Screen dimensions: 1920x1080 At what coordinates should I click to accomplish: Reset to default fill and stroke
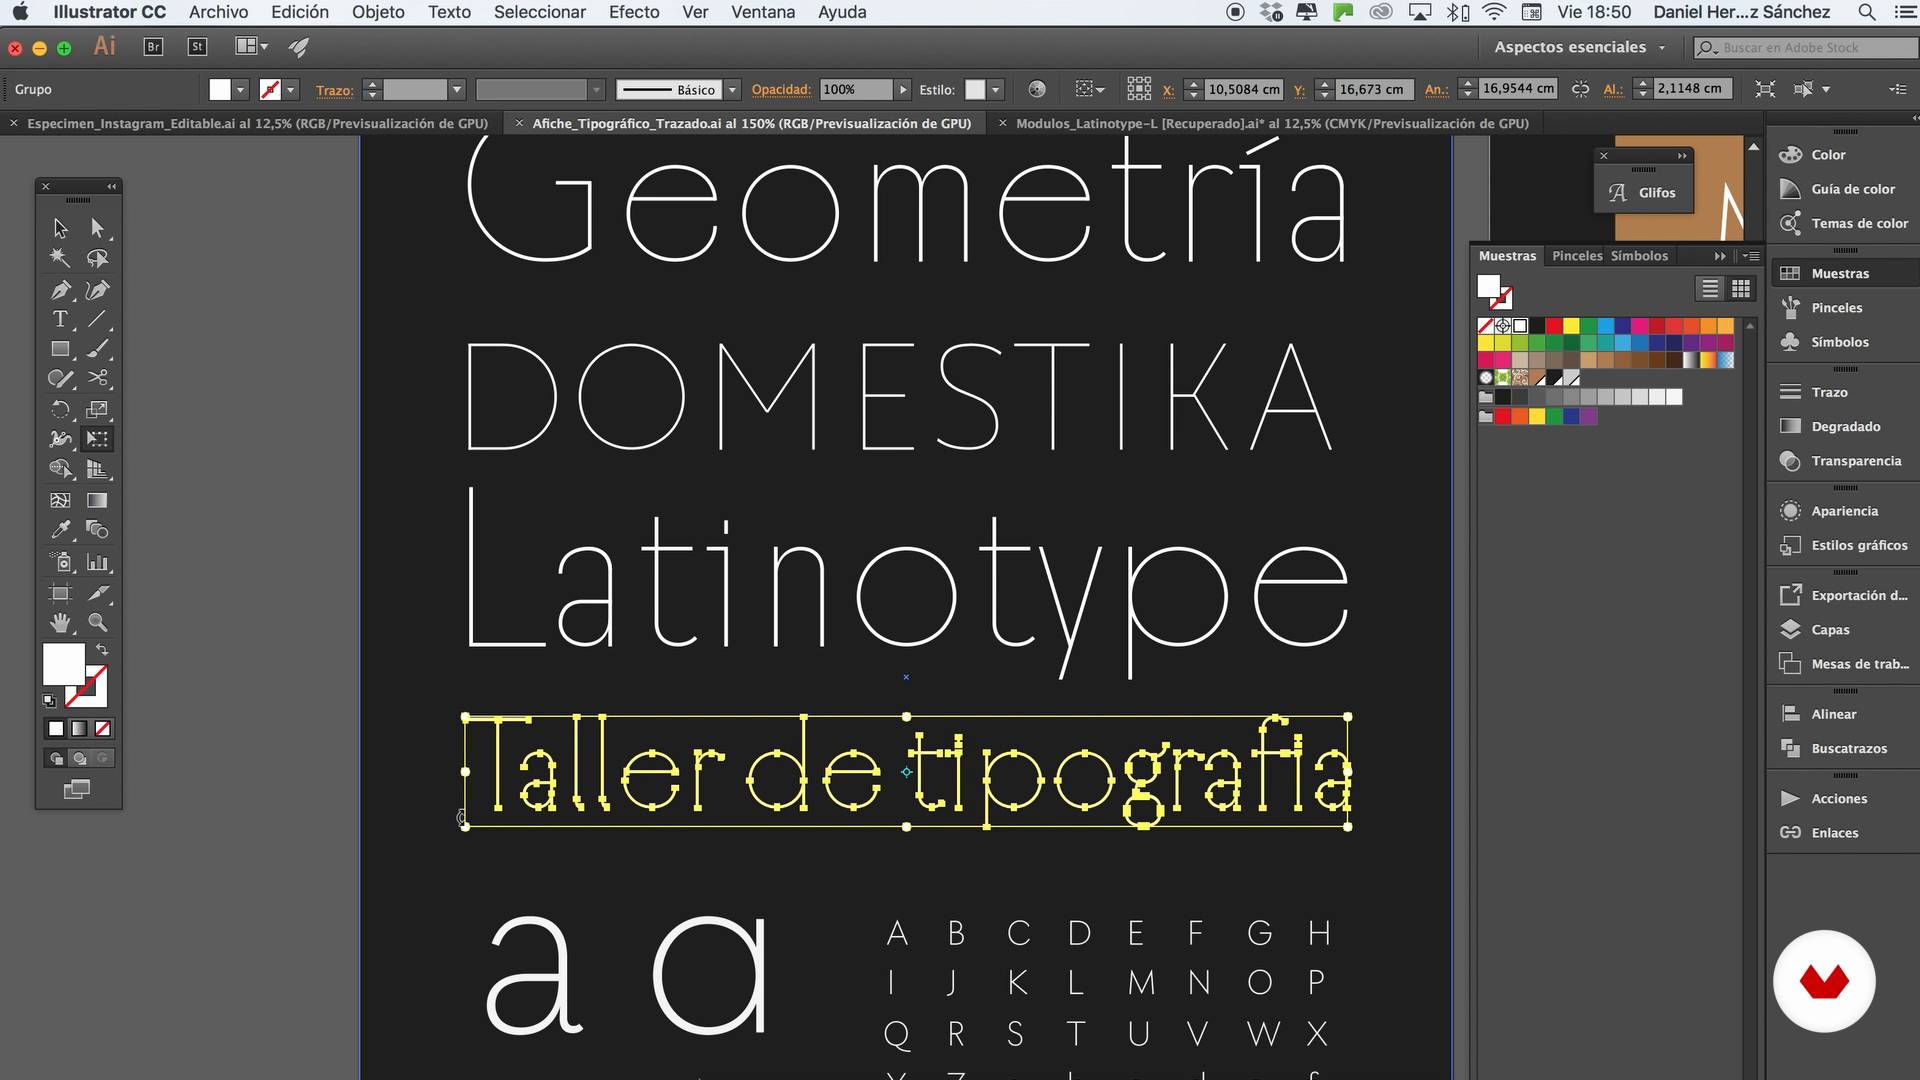pyautogui.click(x=49, y=701)
